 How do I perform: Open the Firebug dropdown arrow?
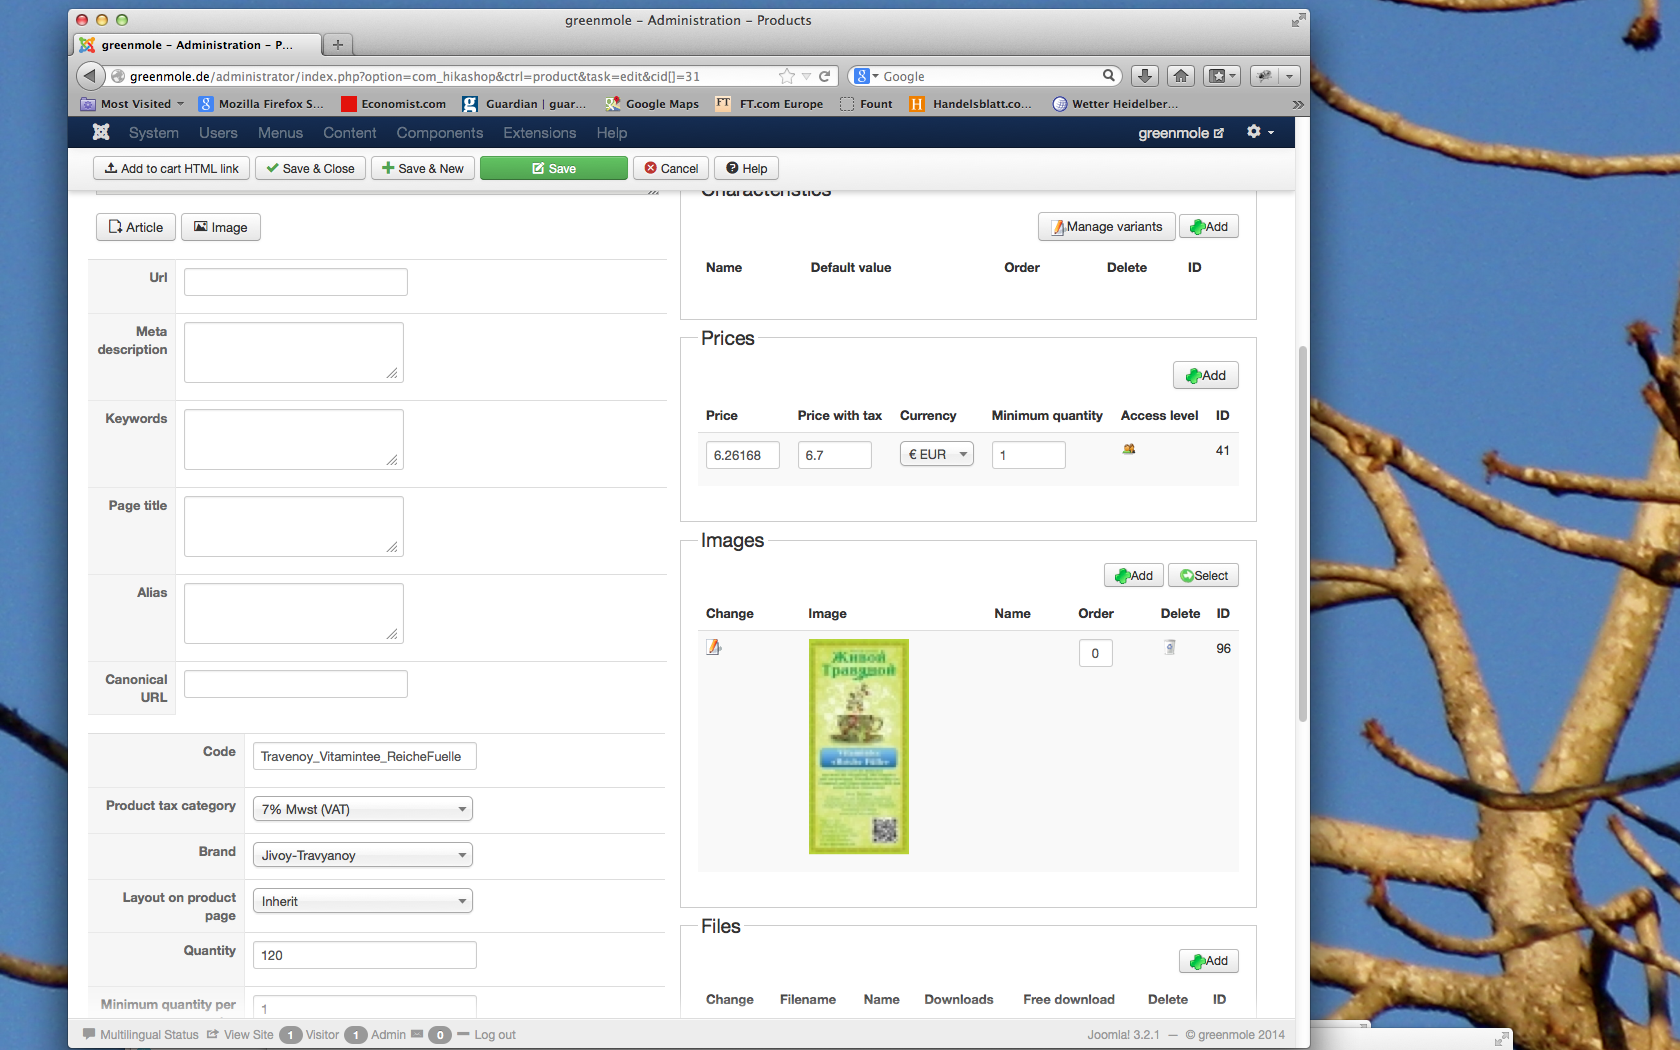[x=1289, y=76]
